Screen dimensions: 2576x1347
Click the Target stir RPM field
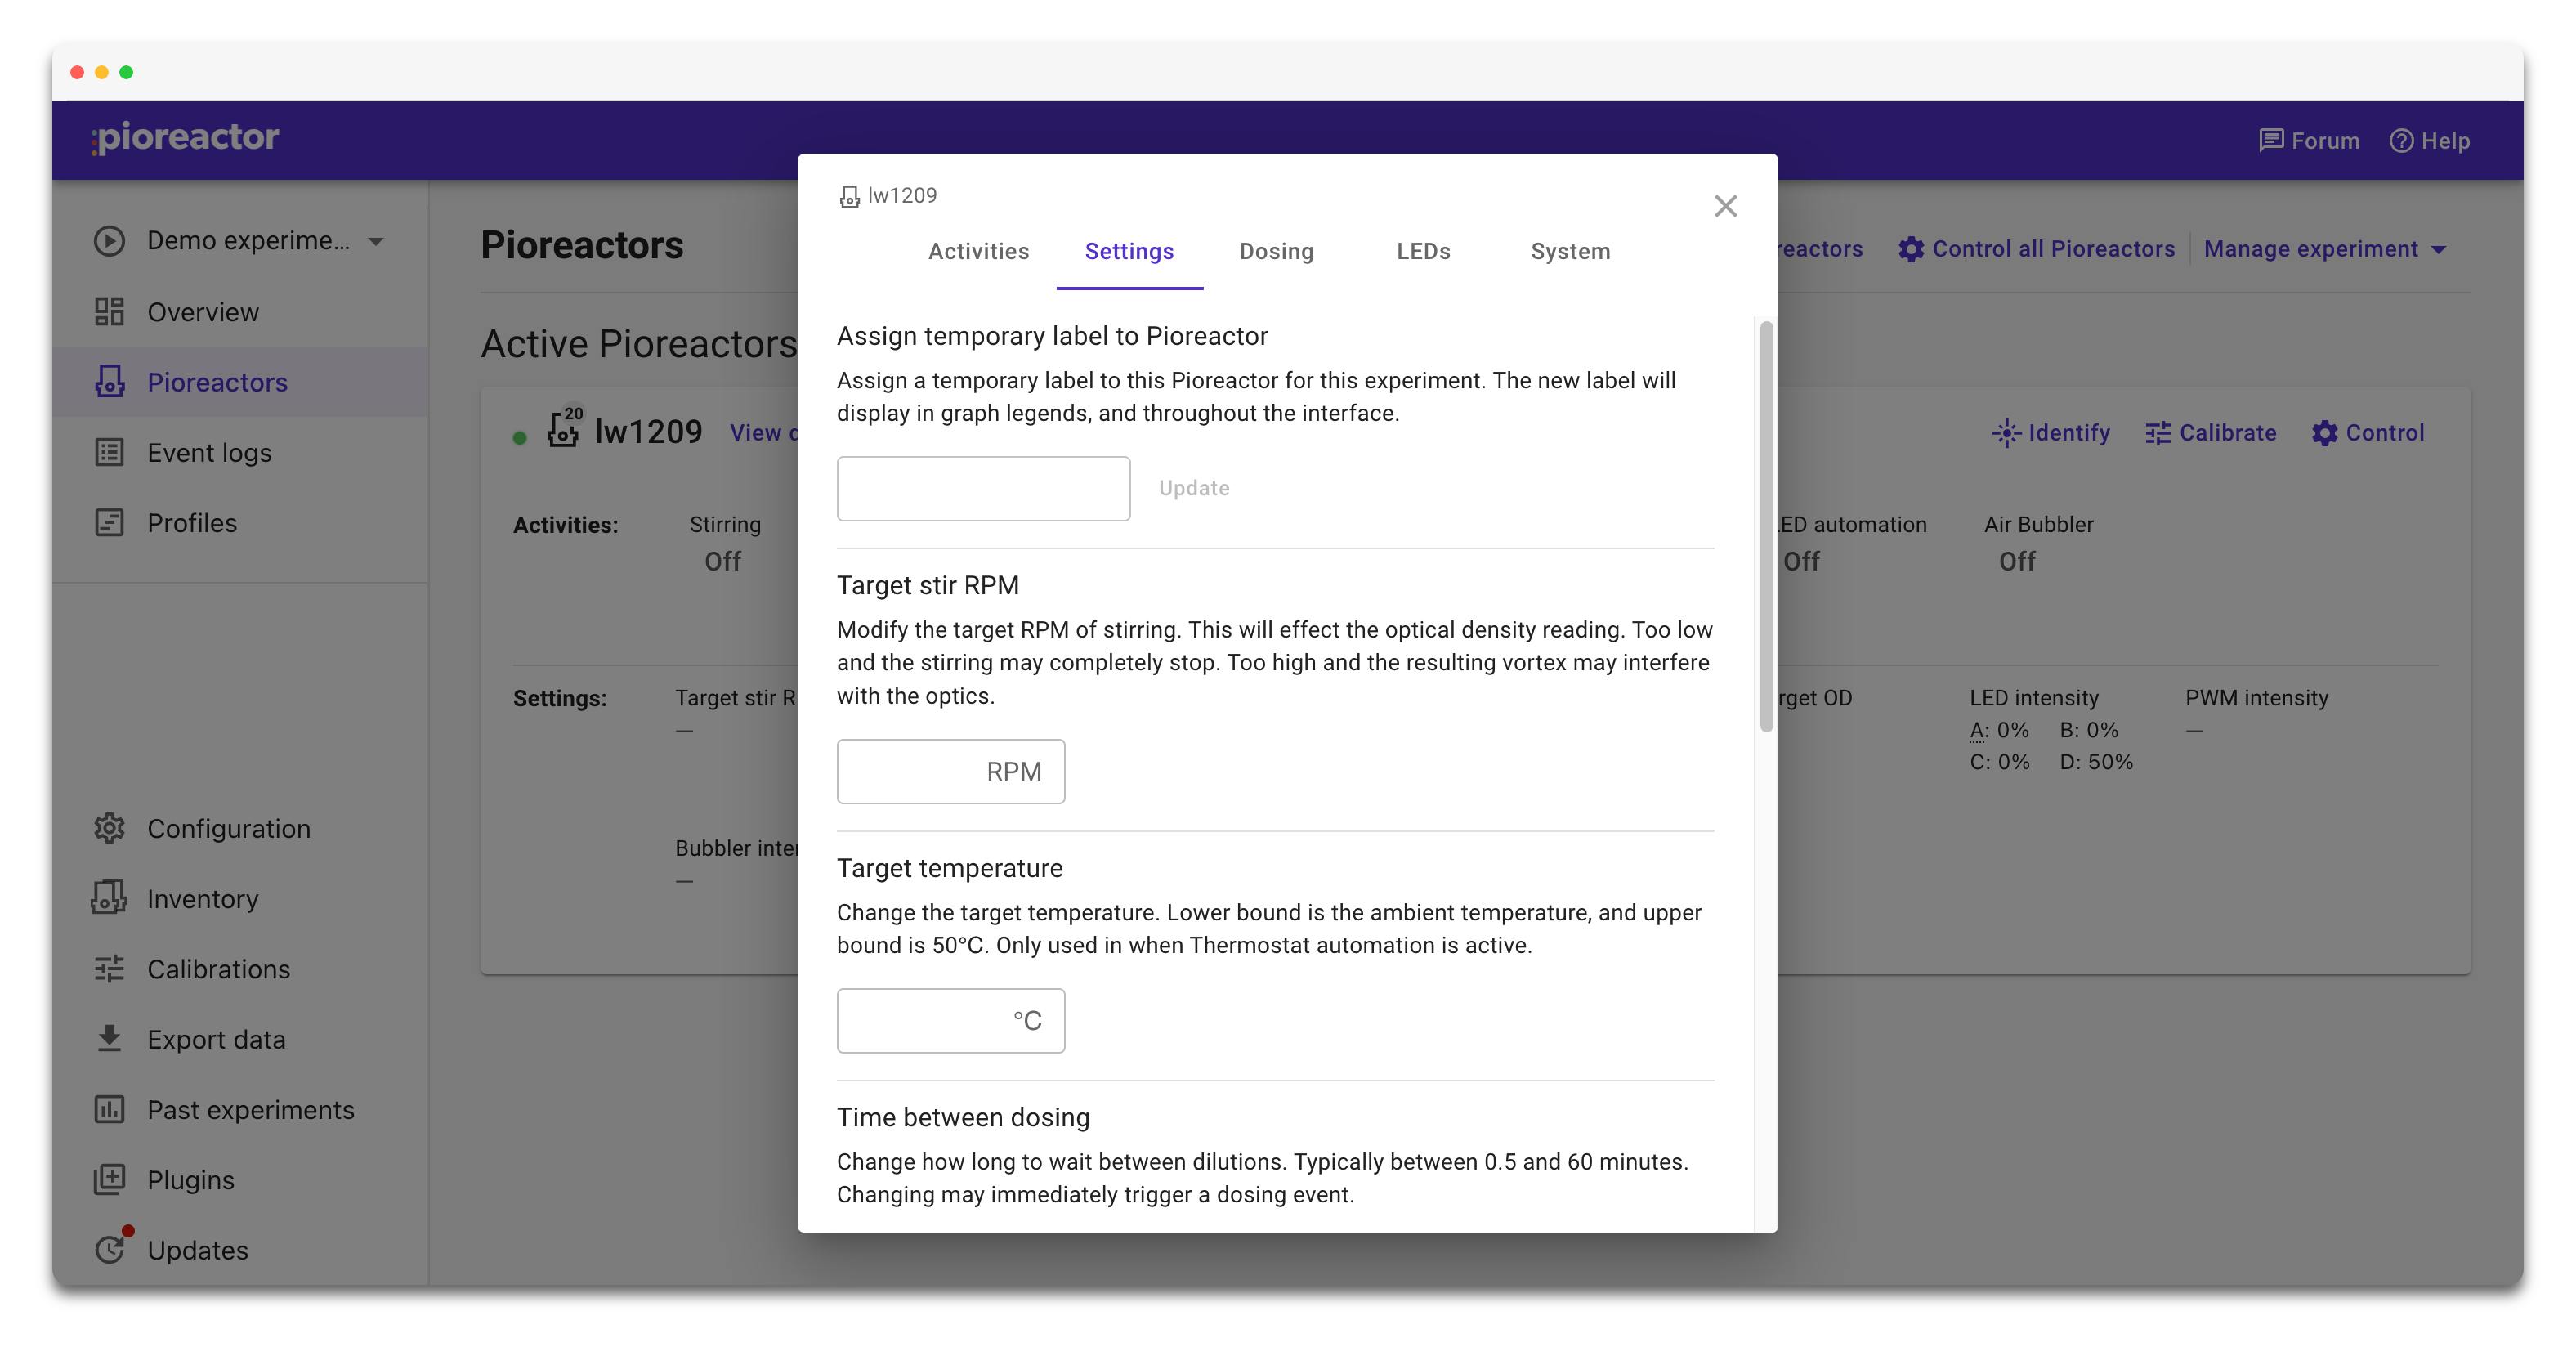(950, 771)
